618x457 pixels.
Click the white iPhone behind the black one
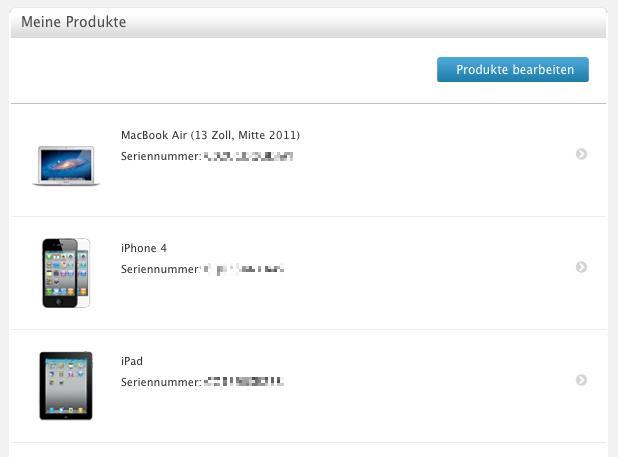(84, 273)
